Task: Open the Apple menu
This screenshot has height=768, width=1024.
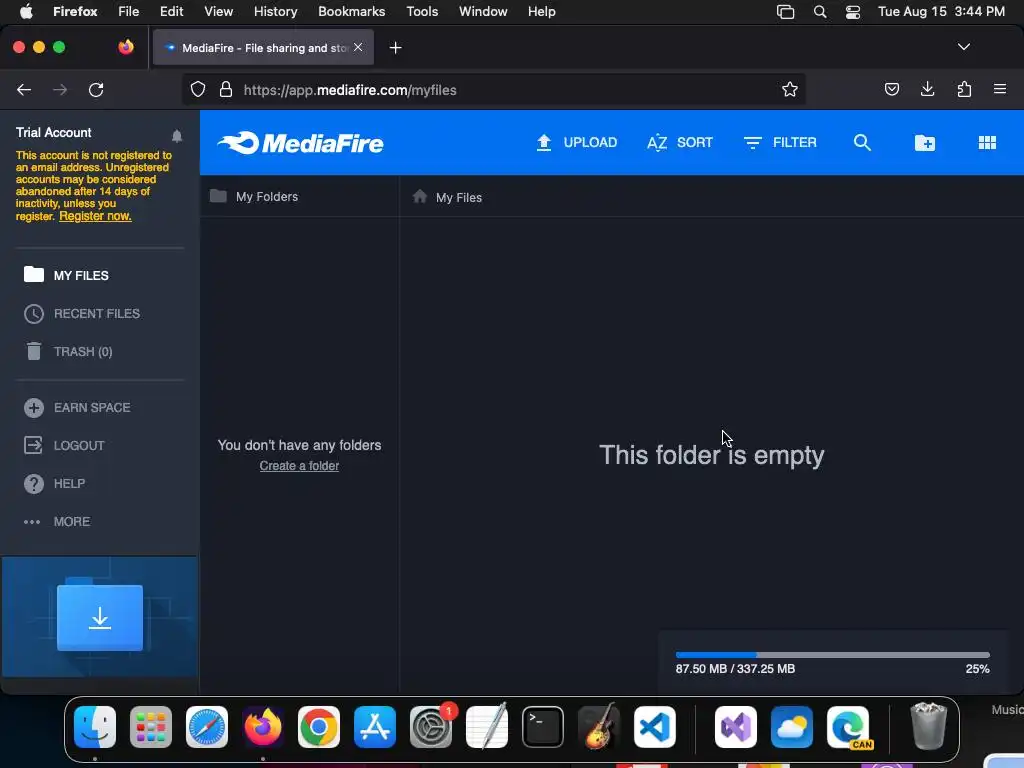Action: 26,12
